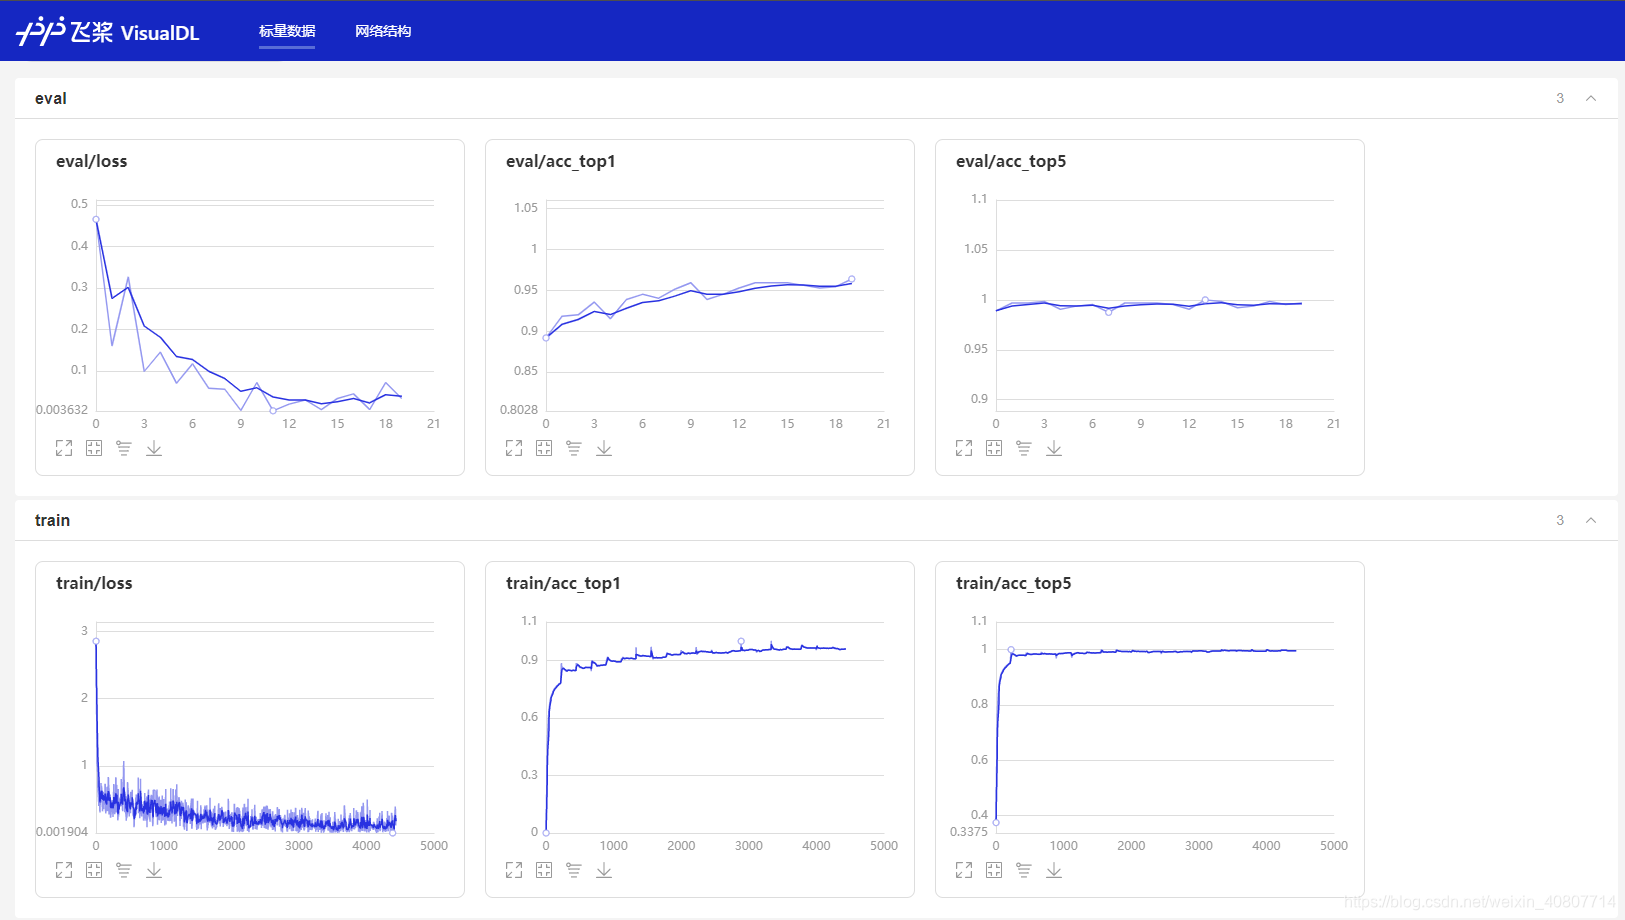The width and height of the screenshot is (1625, 920).
Task: Click the restore-zoom icon under eval/acc_top5
Action: pyautogui.click(x=994, y=448)
